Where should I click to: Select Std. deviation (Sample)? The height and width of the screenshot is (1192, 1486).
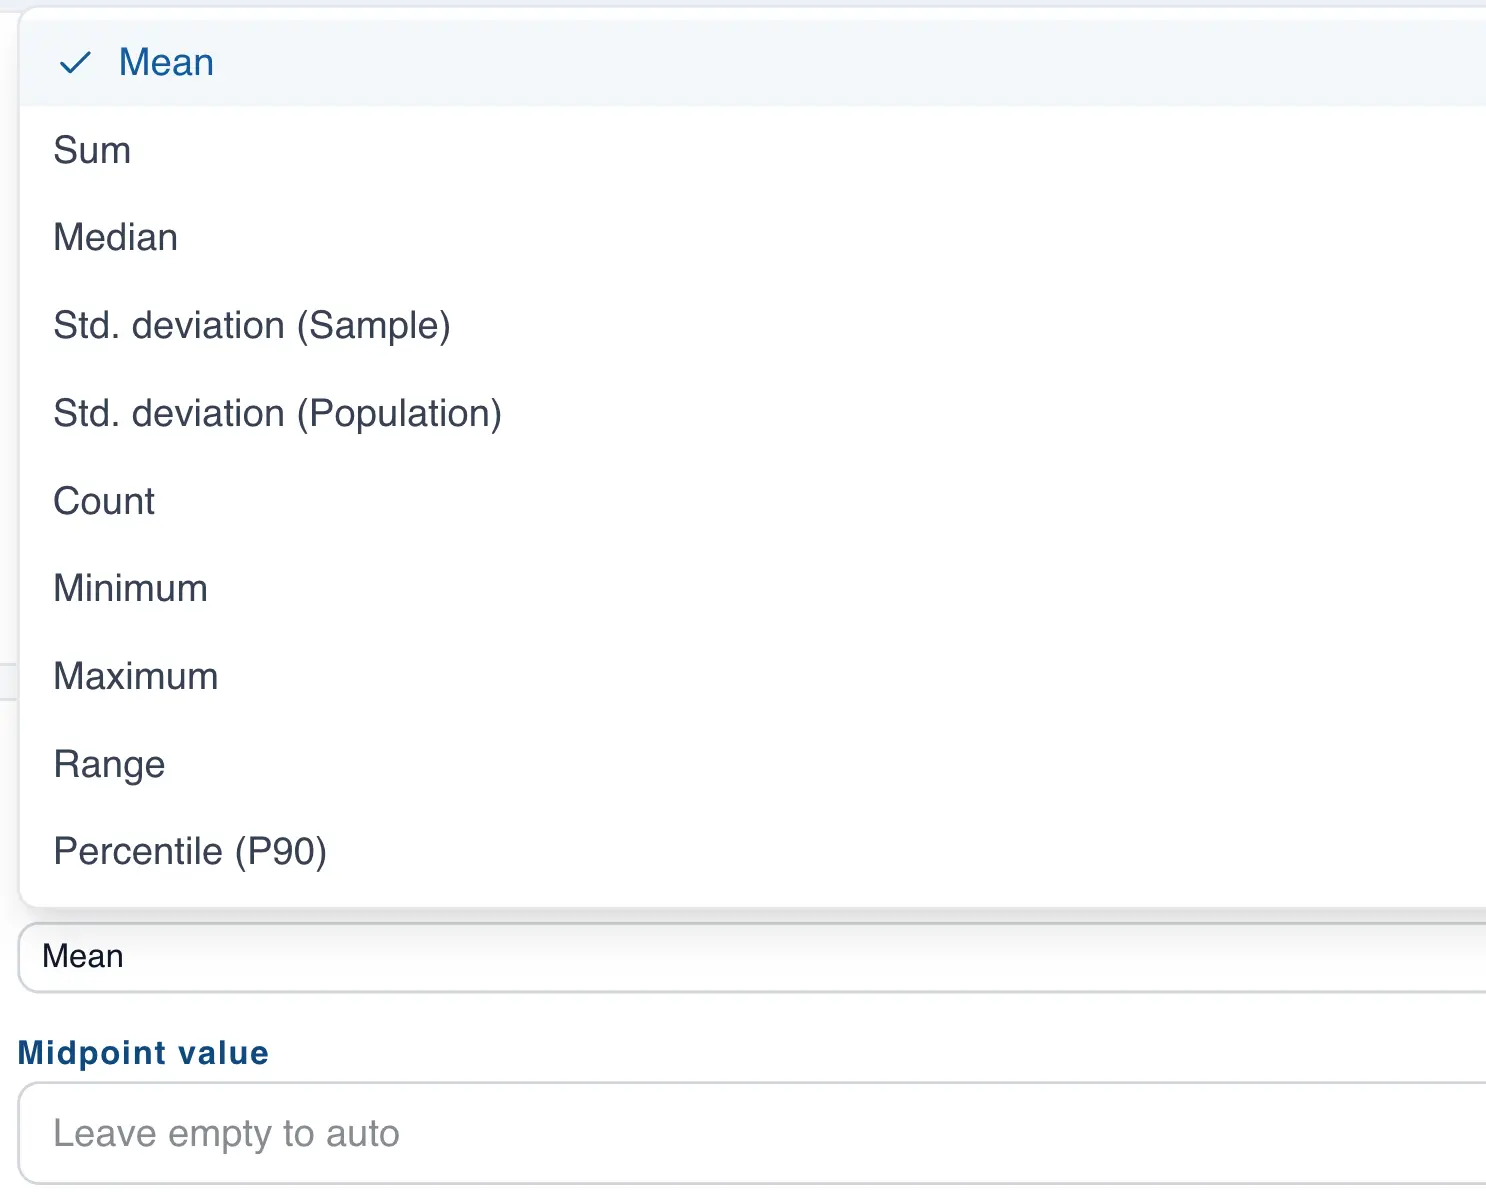coord(252,325)
